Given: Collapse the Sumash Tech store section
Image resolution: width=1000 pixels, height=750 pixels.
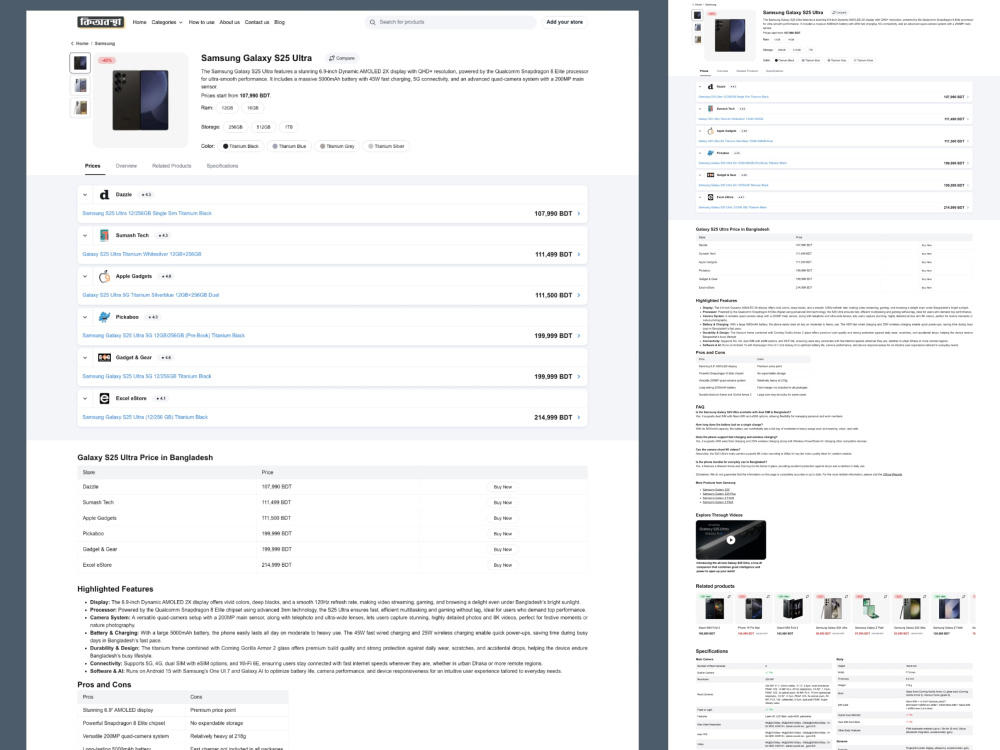Looking at the screenshot, I should tap(85, 235).
